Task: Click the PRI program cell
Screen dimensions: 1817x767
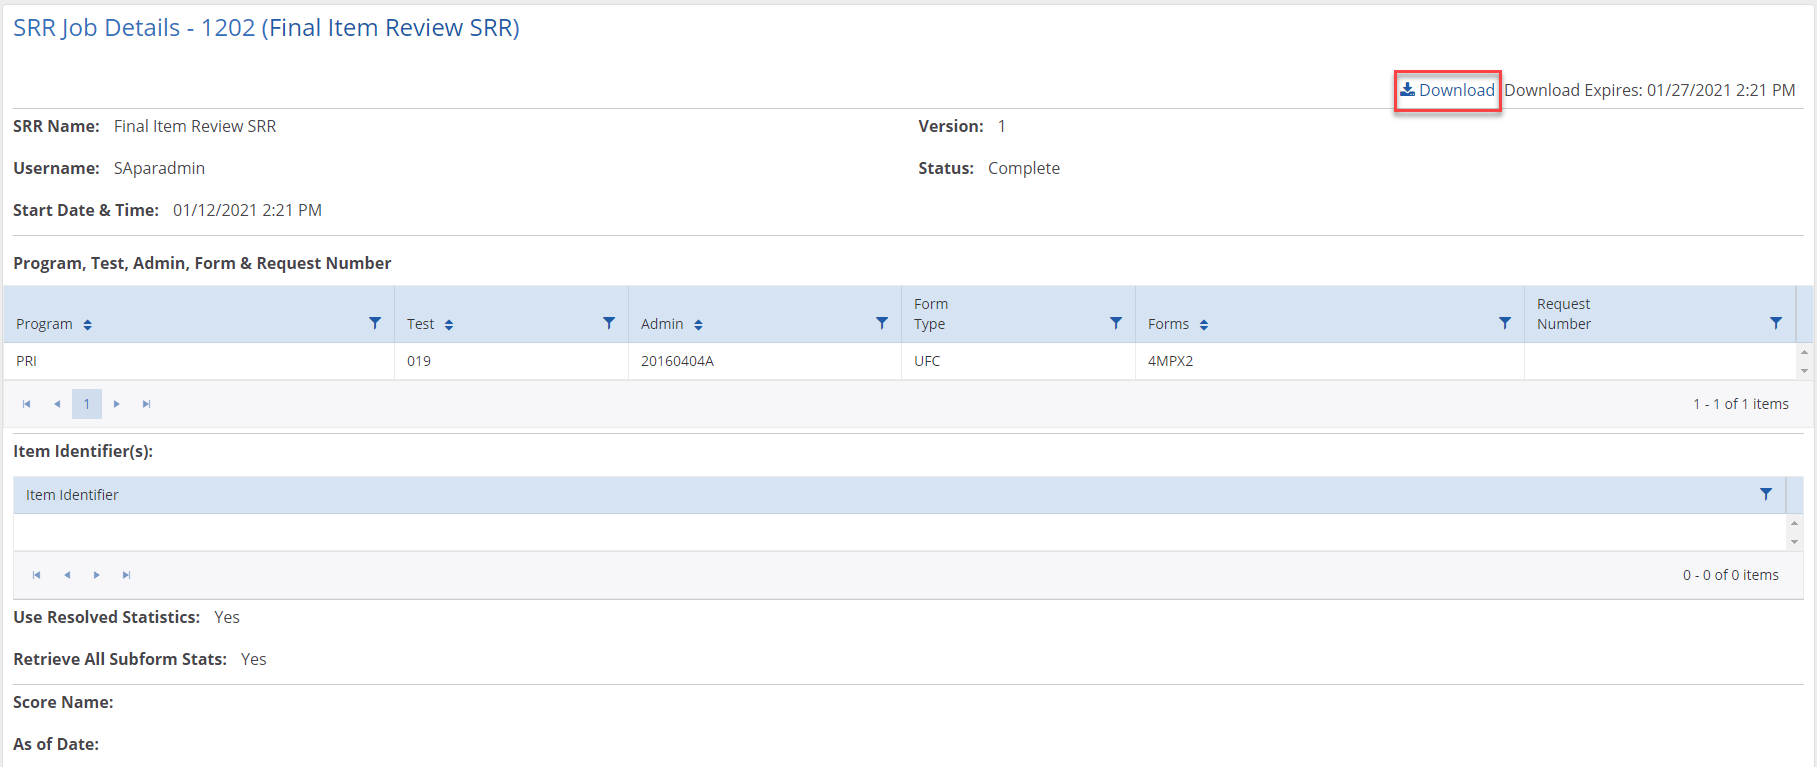Action: (199, 361)
